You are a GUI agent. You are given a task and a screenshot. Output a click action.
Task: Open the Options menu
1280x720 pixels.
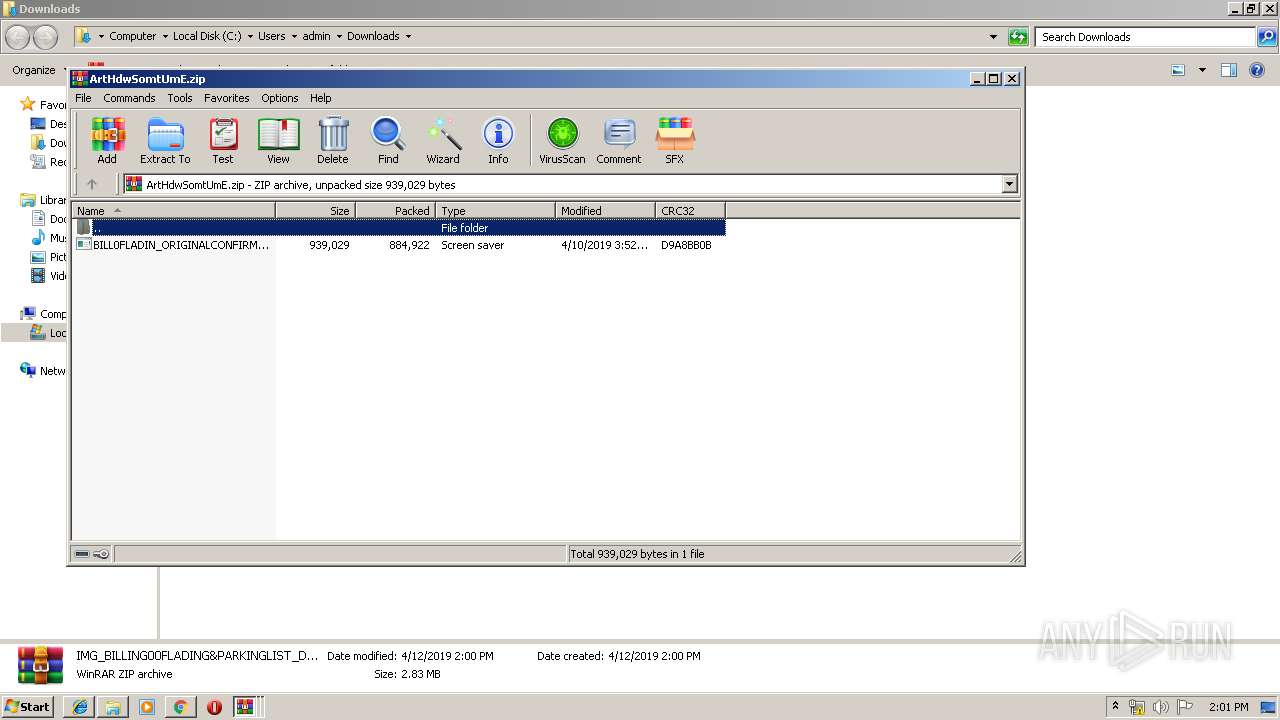pyautogui.click(x=280, y=98)
